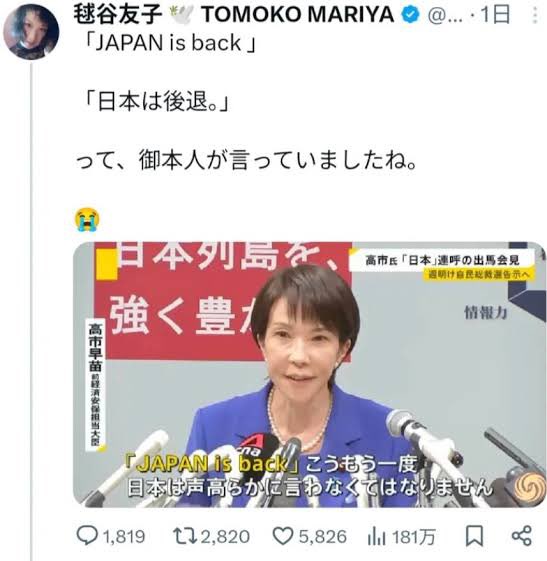Repost using the retweet arrows icon

(x=185, y=536)
